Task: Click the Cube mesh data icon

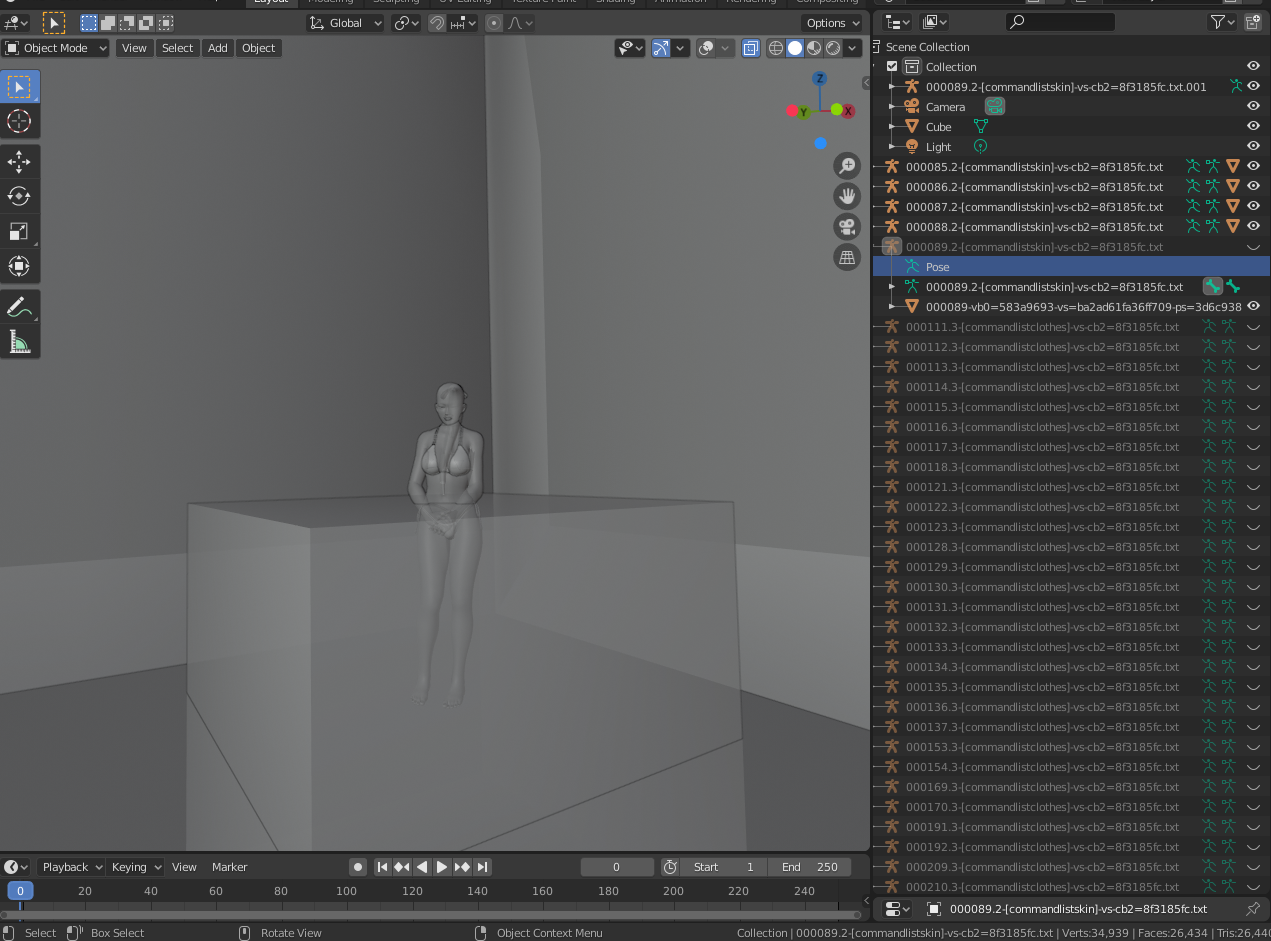Action: (x=980, y=127)
